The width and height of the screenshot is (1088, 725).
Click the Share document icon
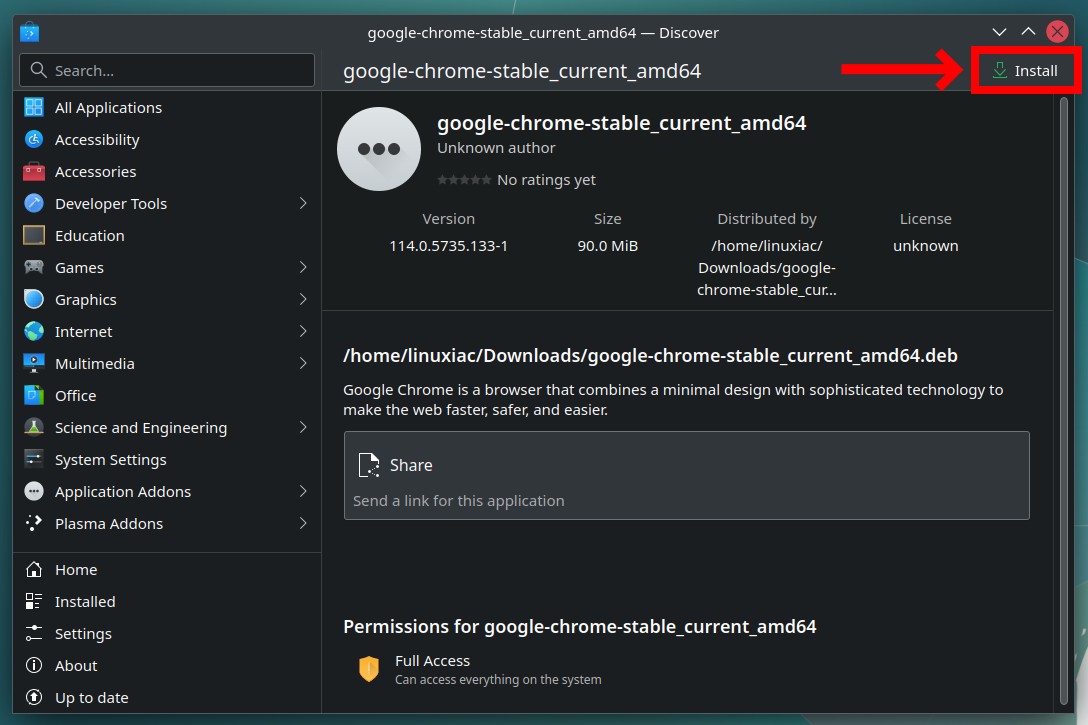(x=368, y=465)
